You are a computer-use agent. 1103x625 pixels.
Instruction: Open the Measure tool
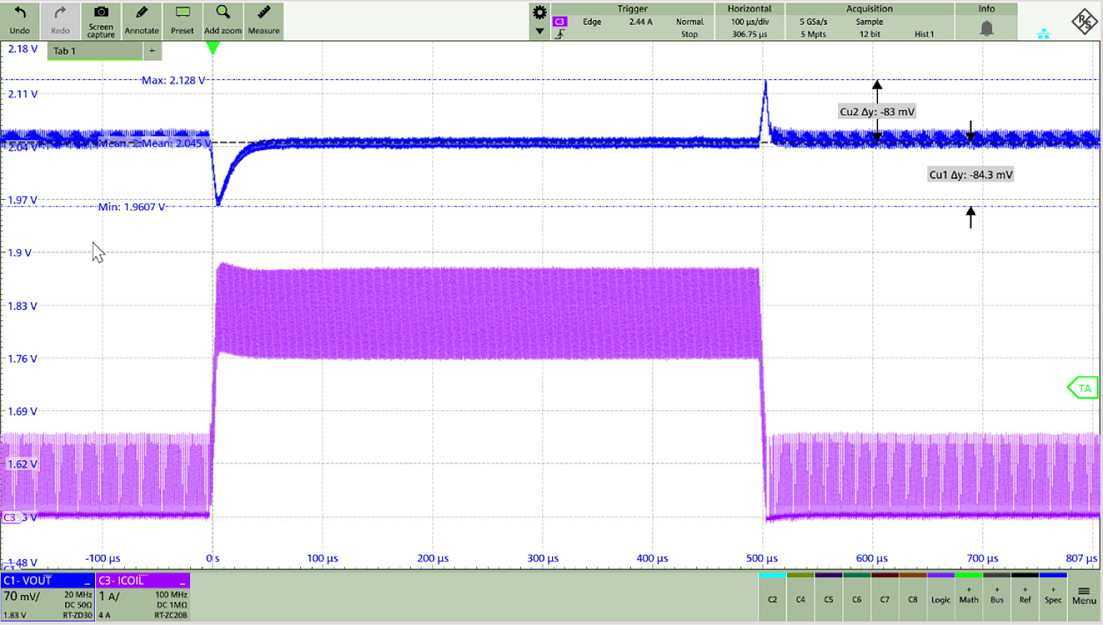tap(263, 20)
